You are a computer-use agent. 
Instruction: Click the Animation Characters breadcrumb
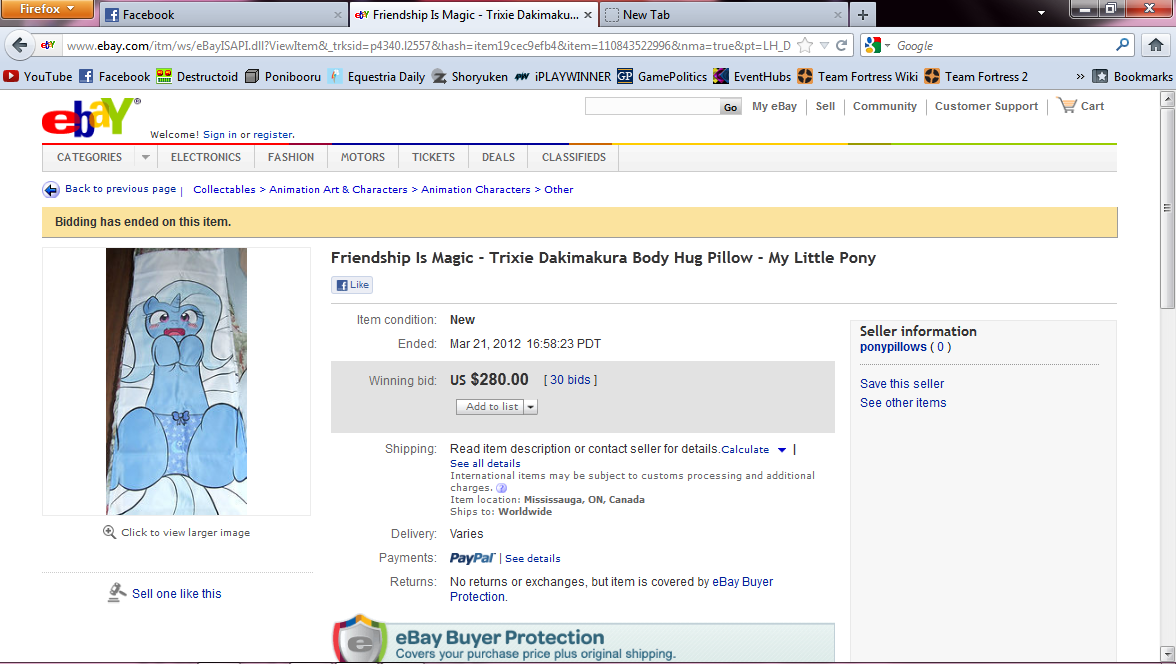(476, 190)
